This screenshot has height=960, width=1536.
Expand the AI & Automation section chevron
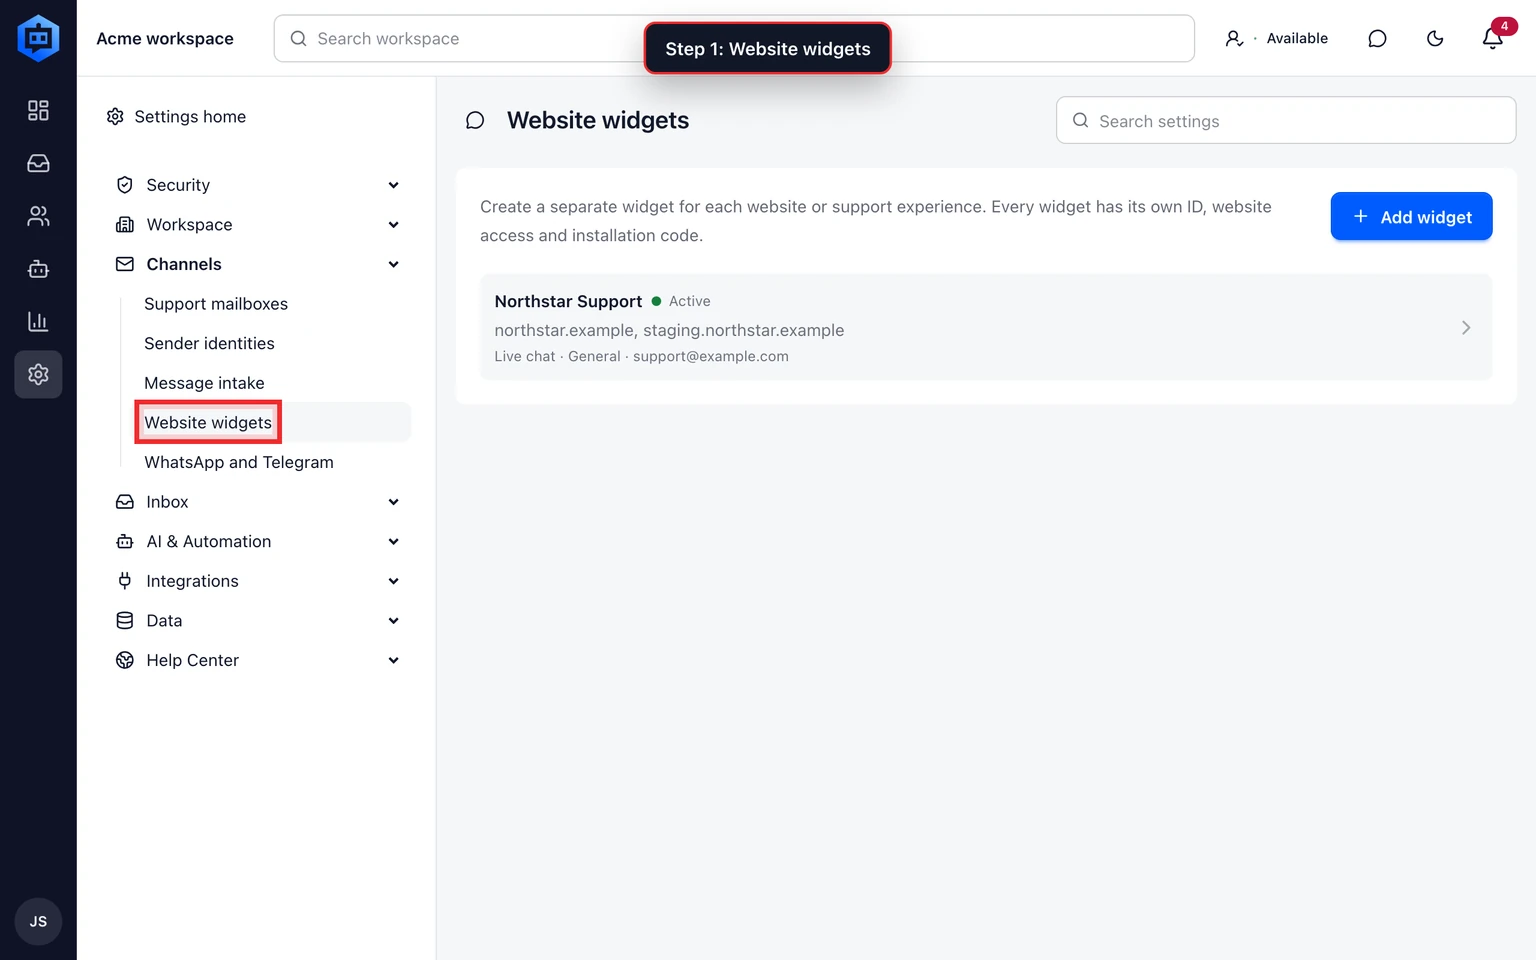(x=394, y=542)
